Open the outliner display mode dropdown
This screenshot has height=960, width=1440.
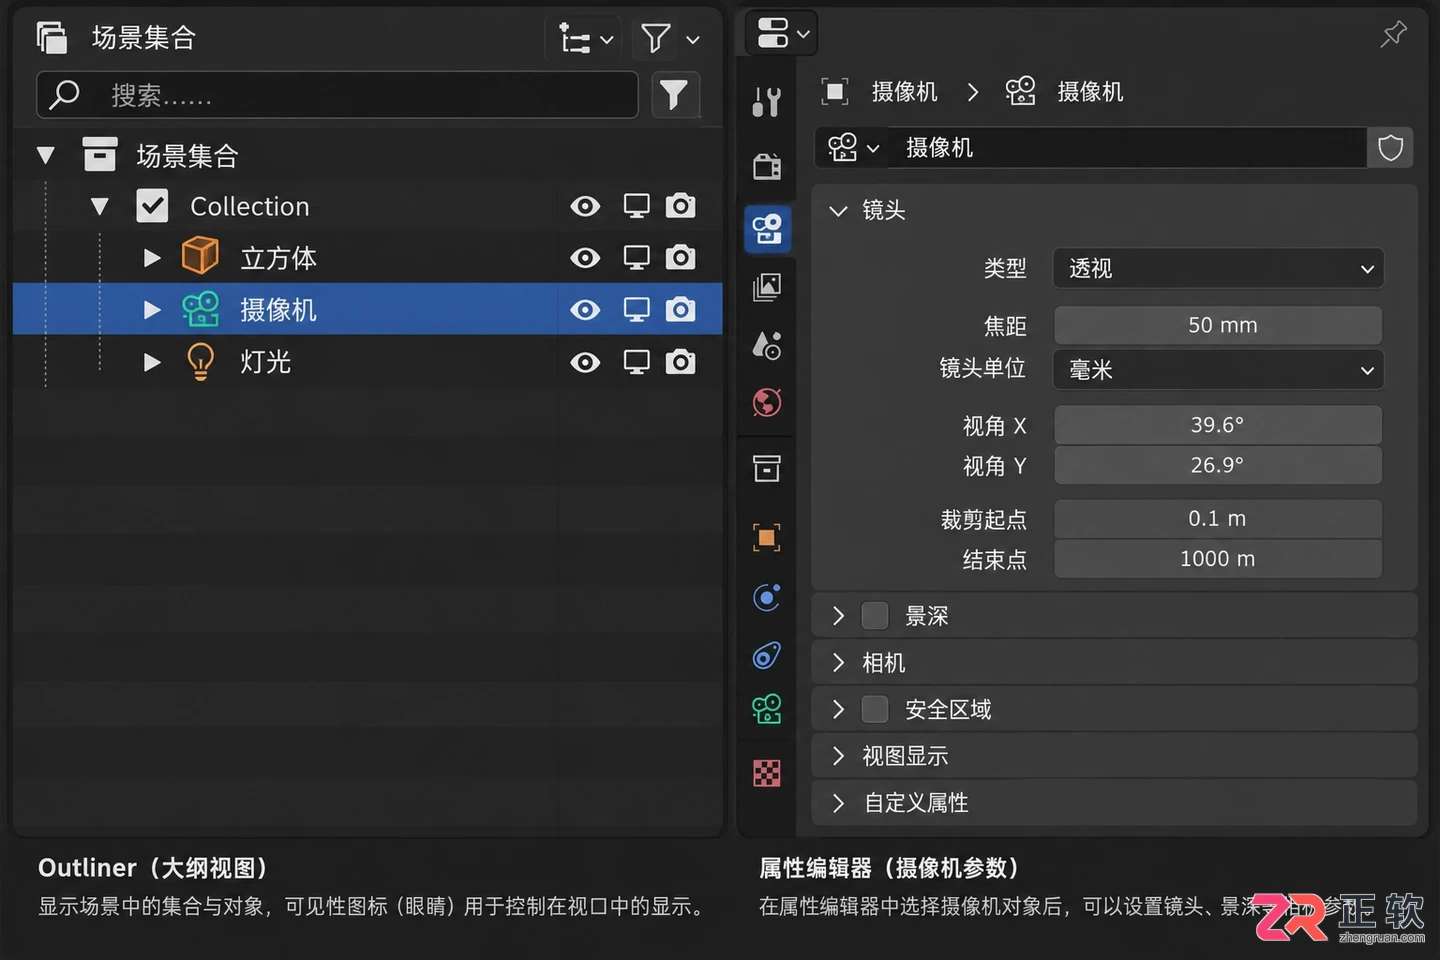coord(585,39)
